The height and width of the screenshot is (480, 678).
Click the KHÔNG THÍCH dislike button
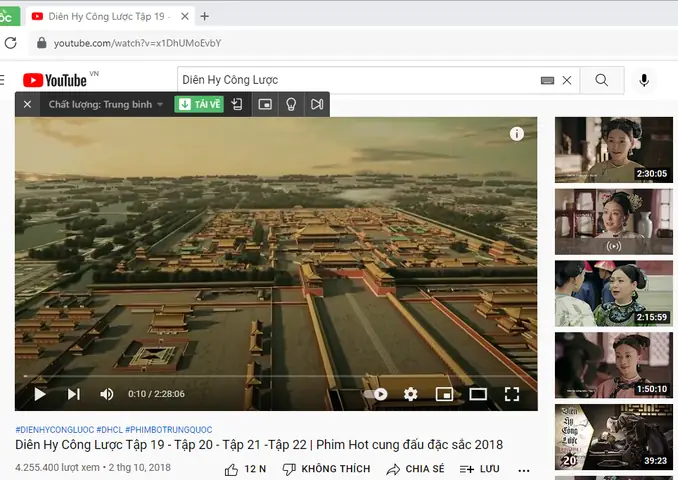click(x=326, y=469)
